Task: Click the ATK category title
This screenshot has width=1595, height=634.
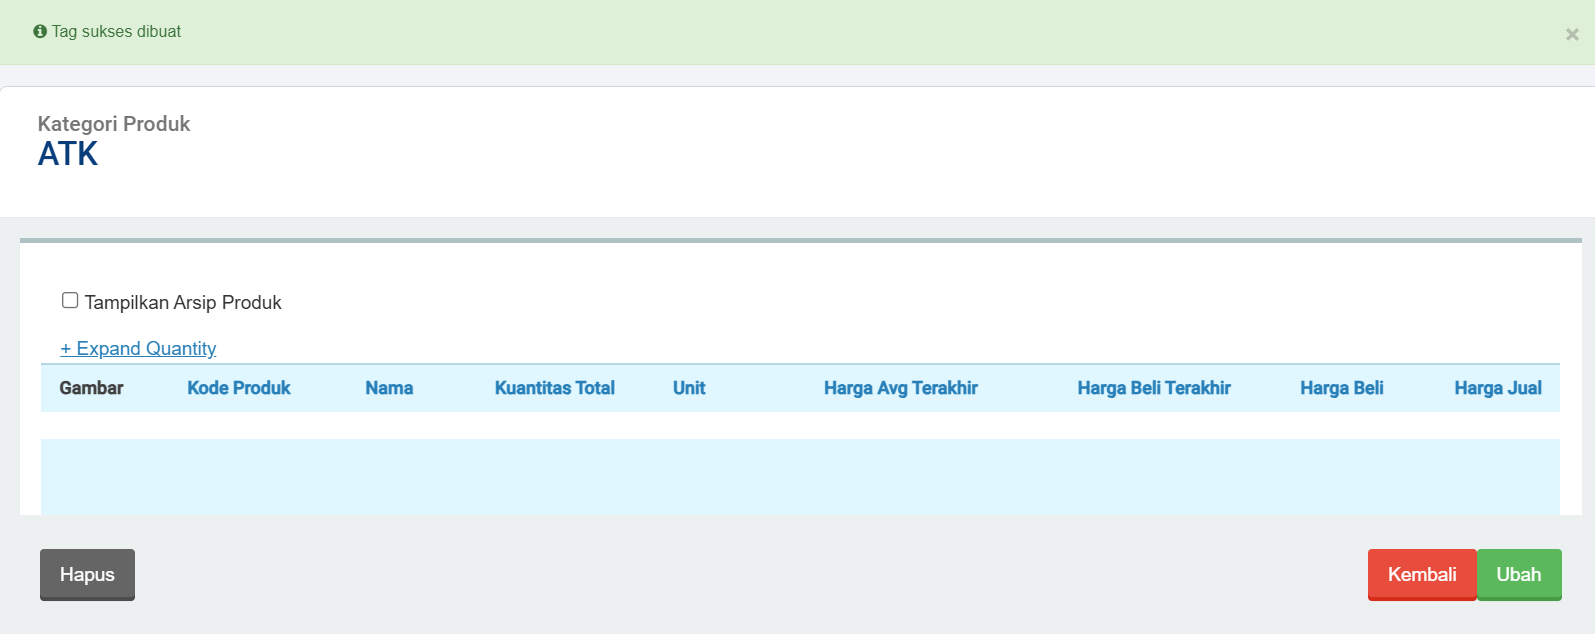Action: tap(68, 154)
